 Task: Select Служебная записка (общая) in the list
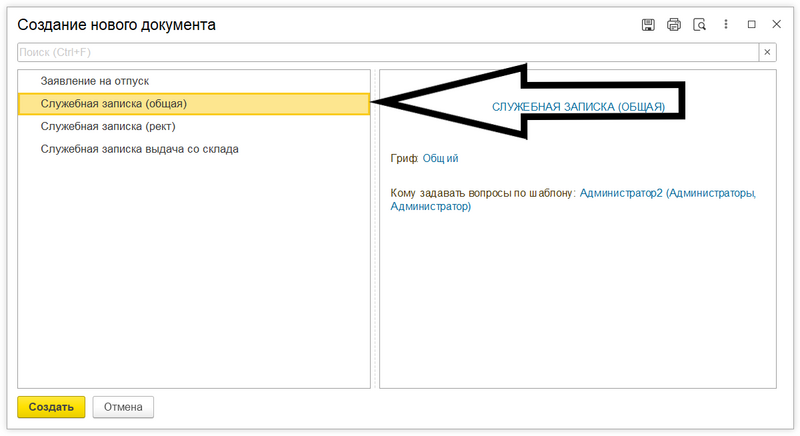[113, 103]
